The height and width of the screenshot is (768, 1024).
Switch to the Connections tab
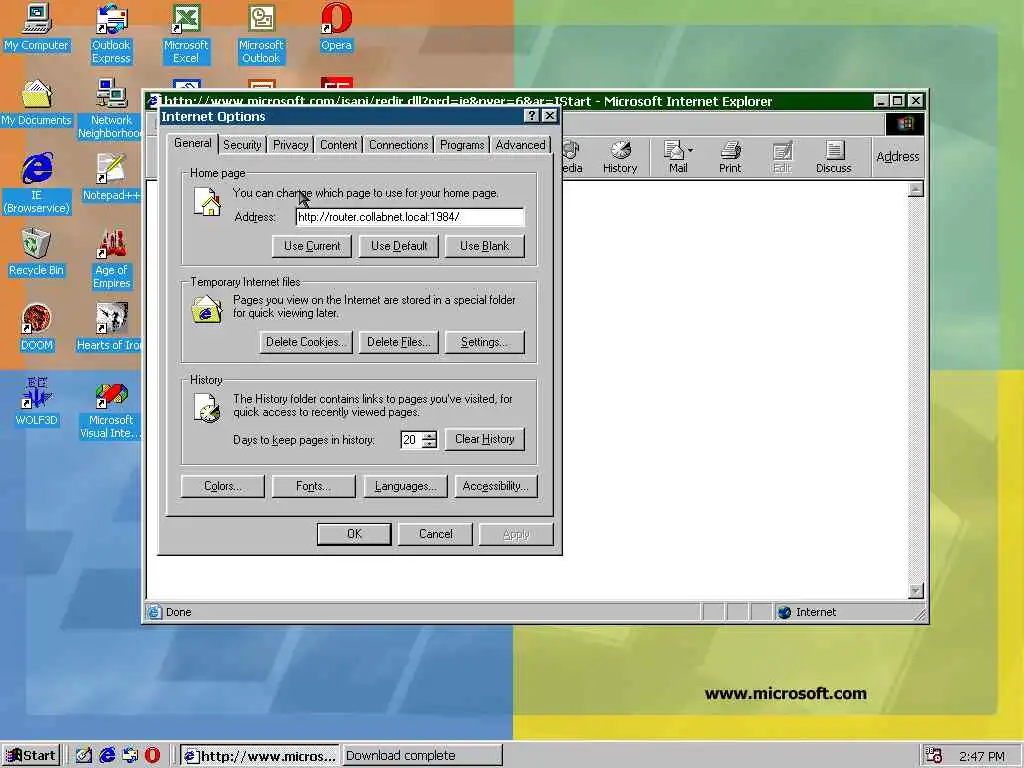click(x=398, y=145)
